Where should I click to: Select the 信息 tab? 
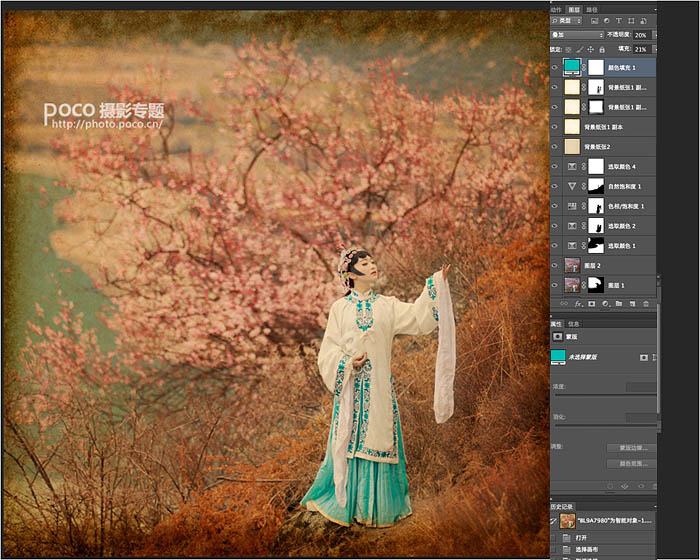[574, 324]
